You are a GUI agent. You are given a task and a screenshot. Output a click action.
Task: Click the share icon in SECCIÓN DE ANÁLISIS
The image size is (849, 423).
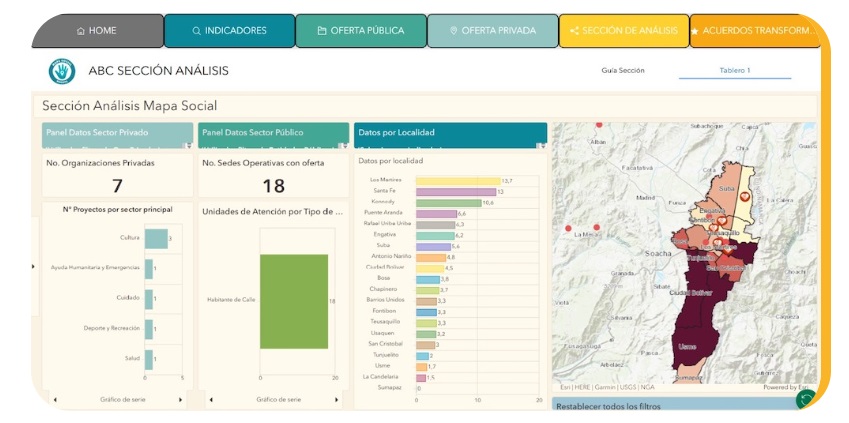[574, 31]
